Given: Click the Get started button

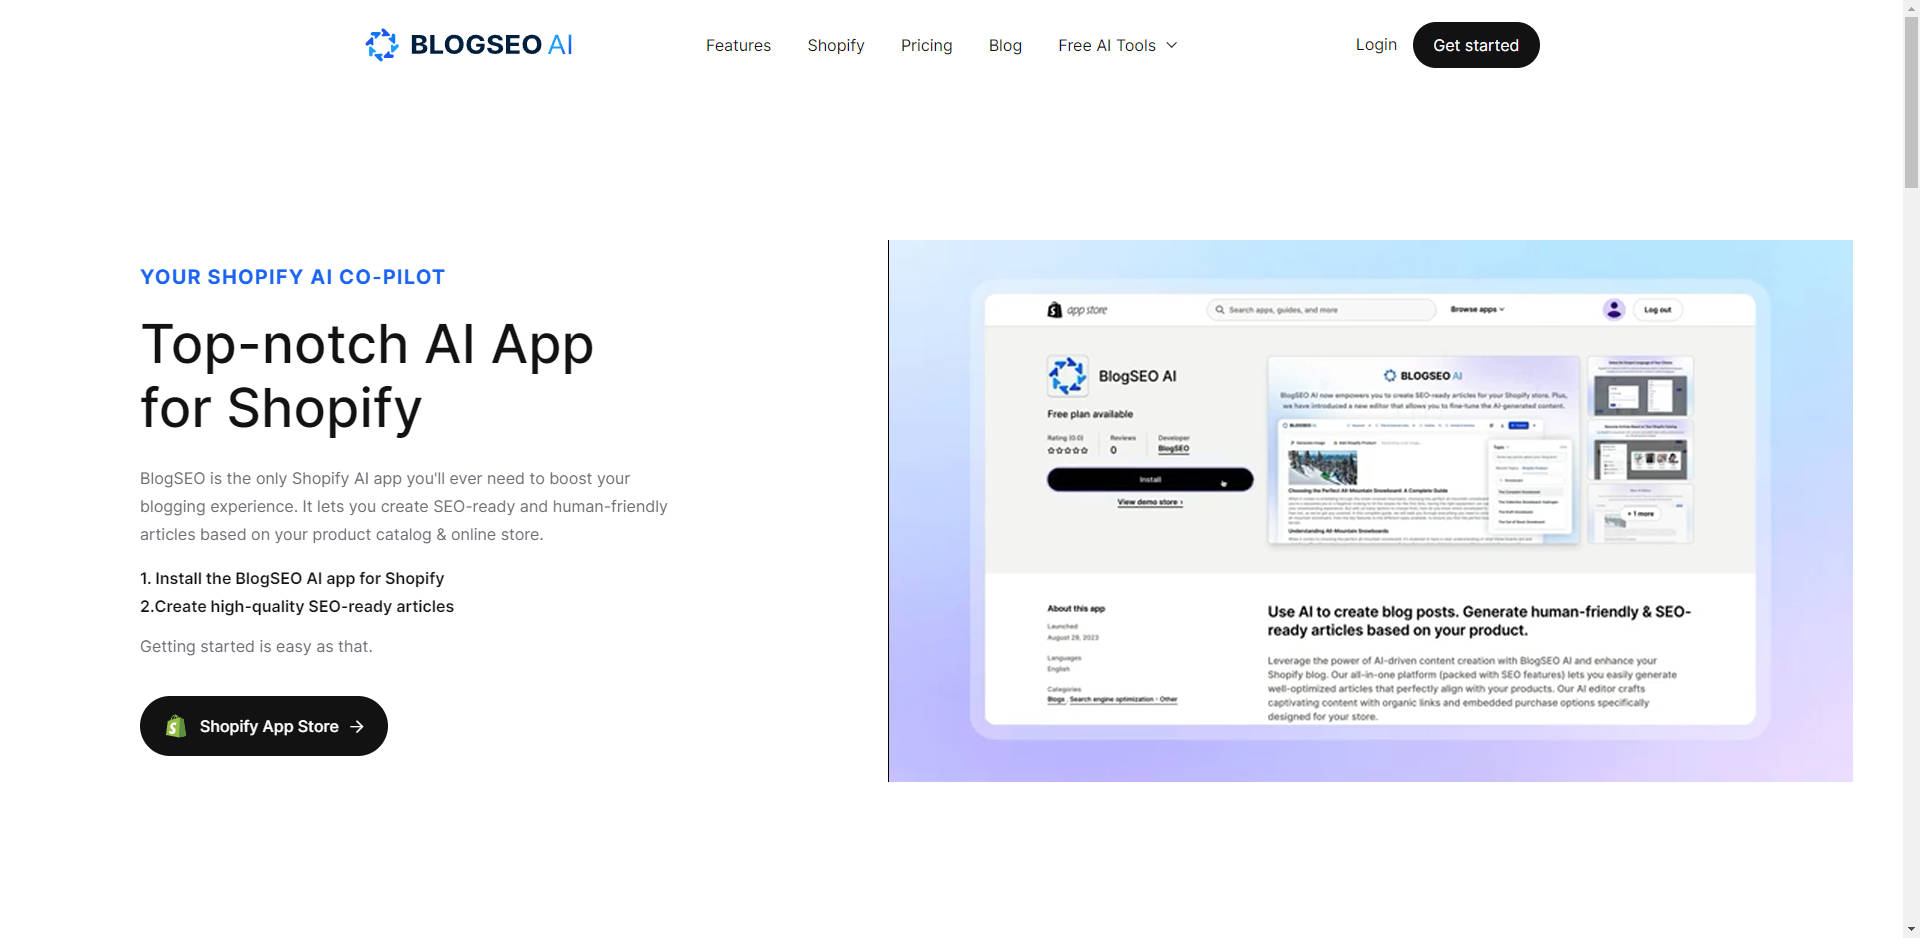Looking at the screenshot, I should pos(1476,44).
